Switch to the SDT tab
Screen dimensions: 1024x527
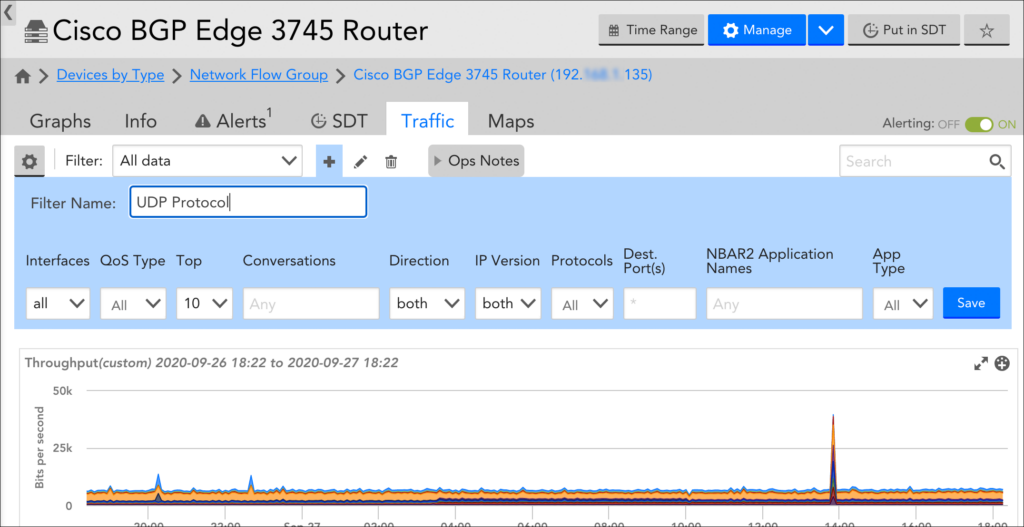coord(339,121)
